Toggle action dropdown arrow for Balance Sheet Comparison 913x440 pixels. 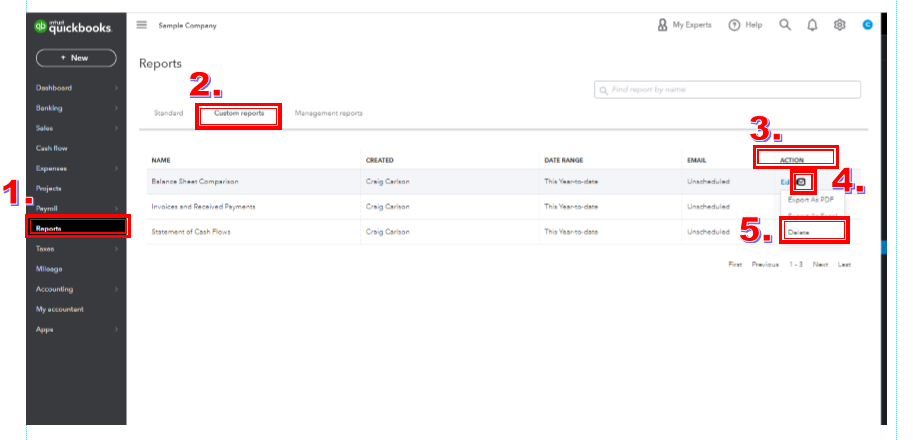click(802, 182)
